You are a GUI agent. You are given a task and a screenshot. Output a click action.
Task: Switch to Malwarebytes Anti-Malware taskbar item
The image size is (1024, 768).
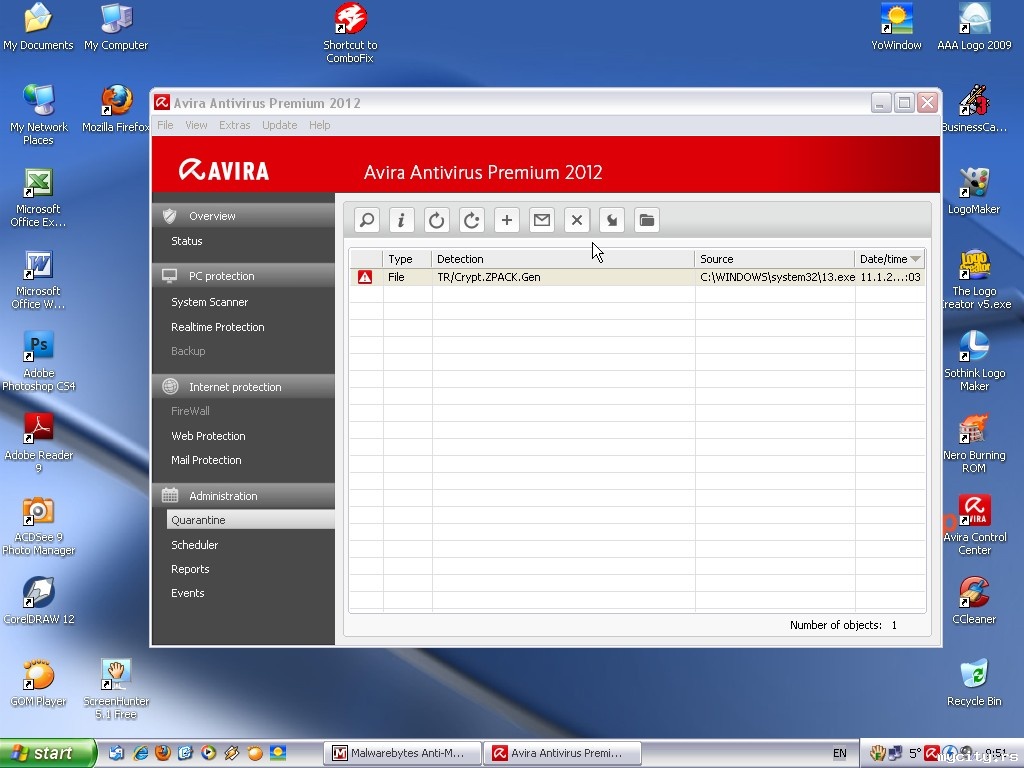point(402,753)
